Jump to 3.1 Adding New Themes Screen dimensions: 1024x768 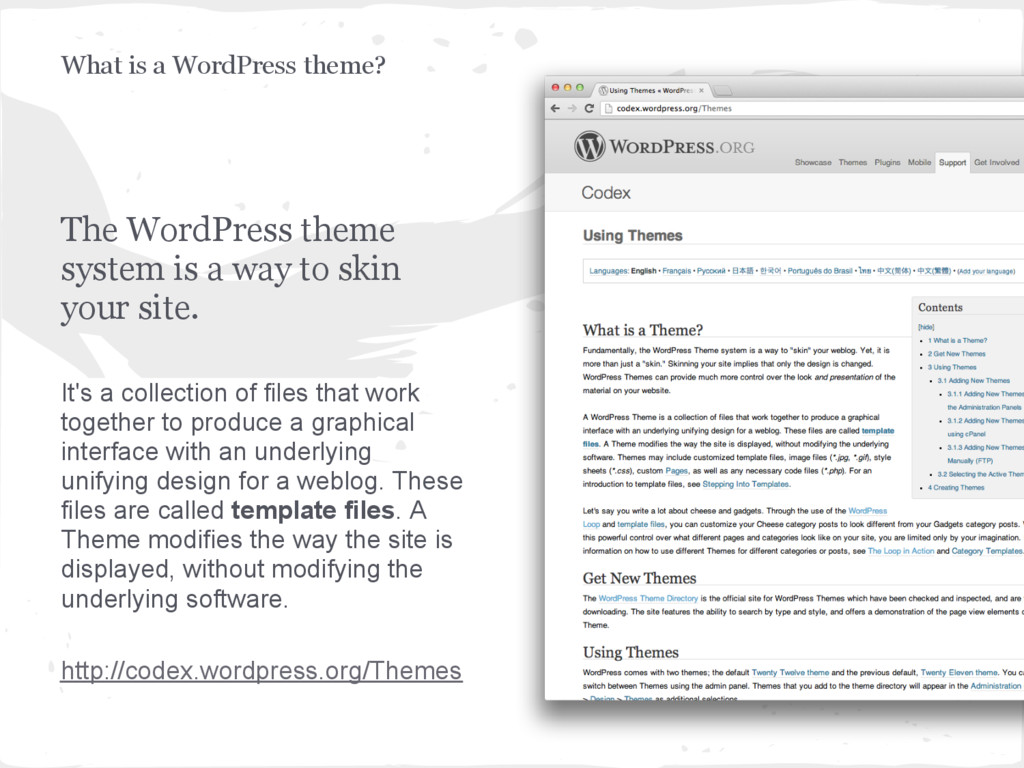[x=974, y=381]
